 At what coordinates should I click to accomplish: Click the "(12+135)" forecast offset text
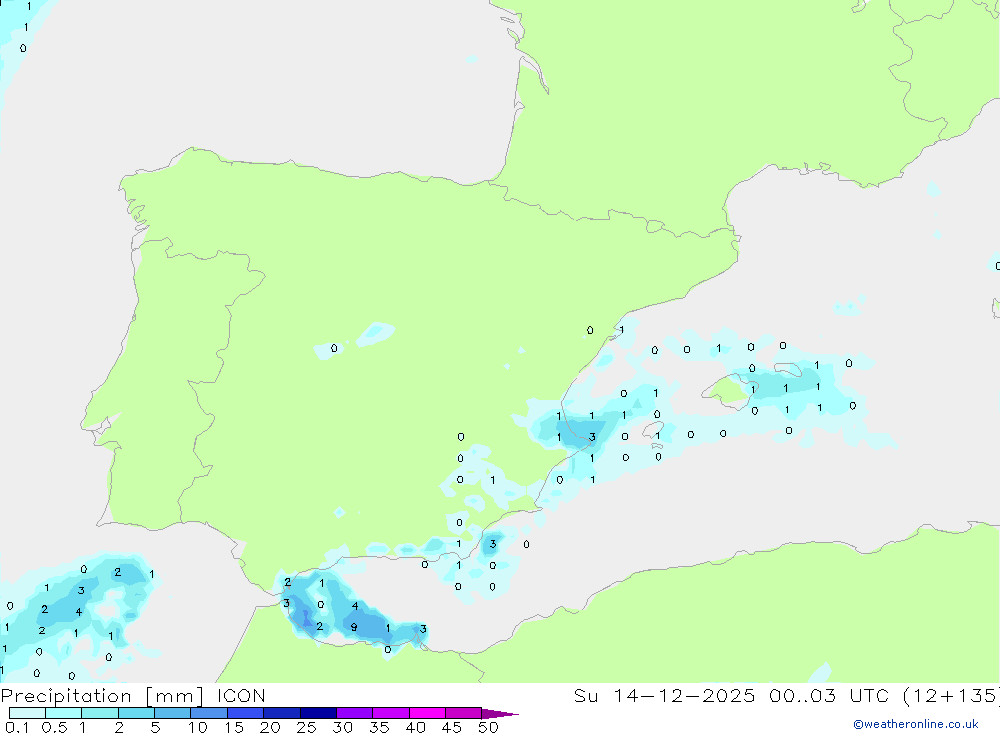[x=952, y=696]
